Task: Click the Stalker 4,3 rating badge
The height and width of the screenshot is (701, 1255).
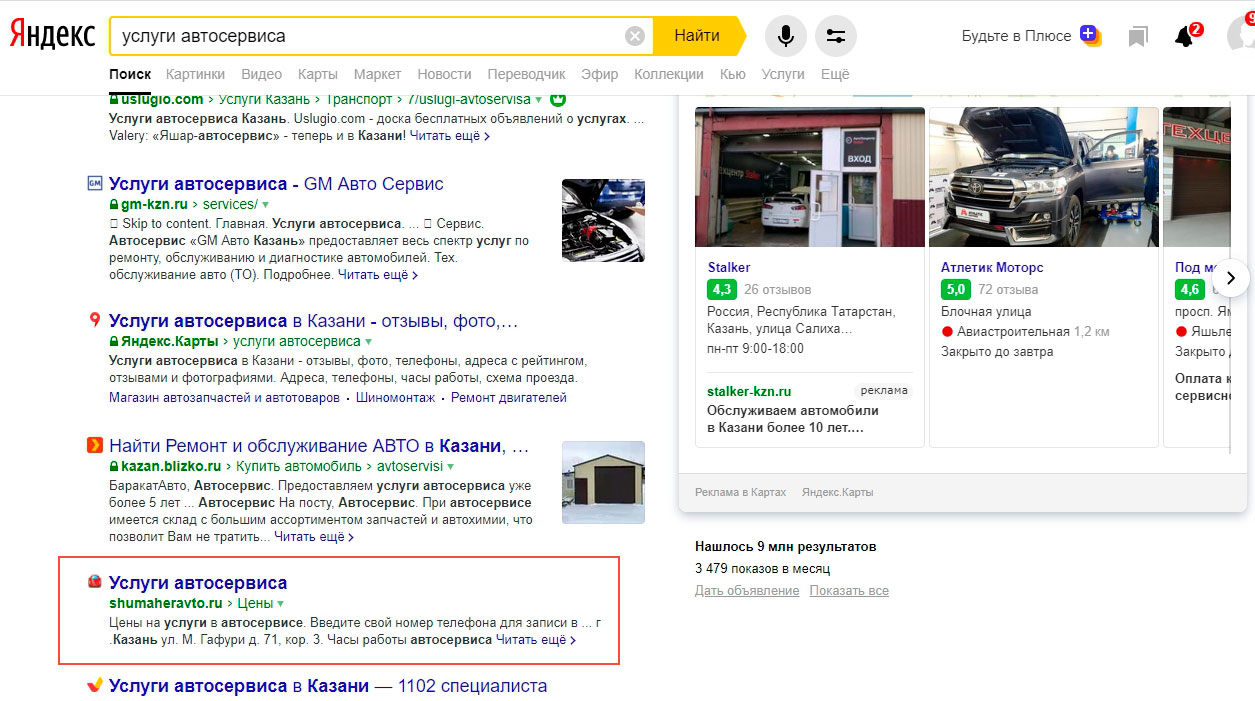Action: [x=721, y=290]
